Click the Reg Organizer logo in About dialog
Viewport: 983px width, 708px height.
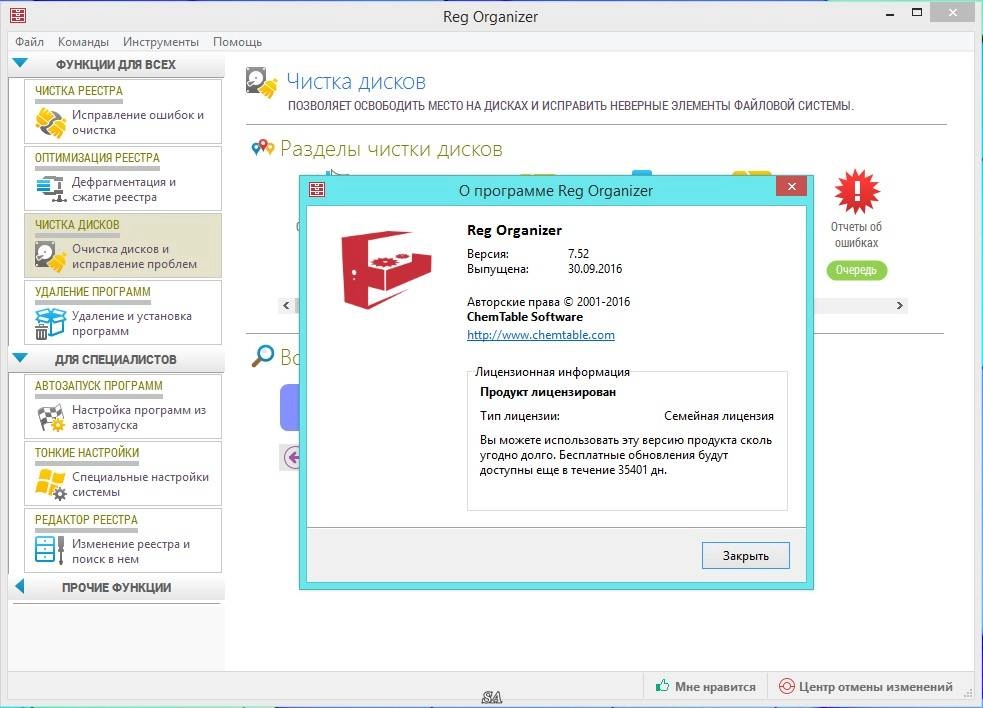click(x=386, y=270)
